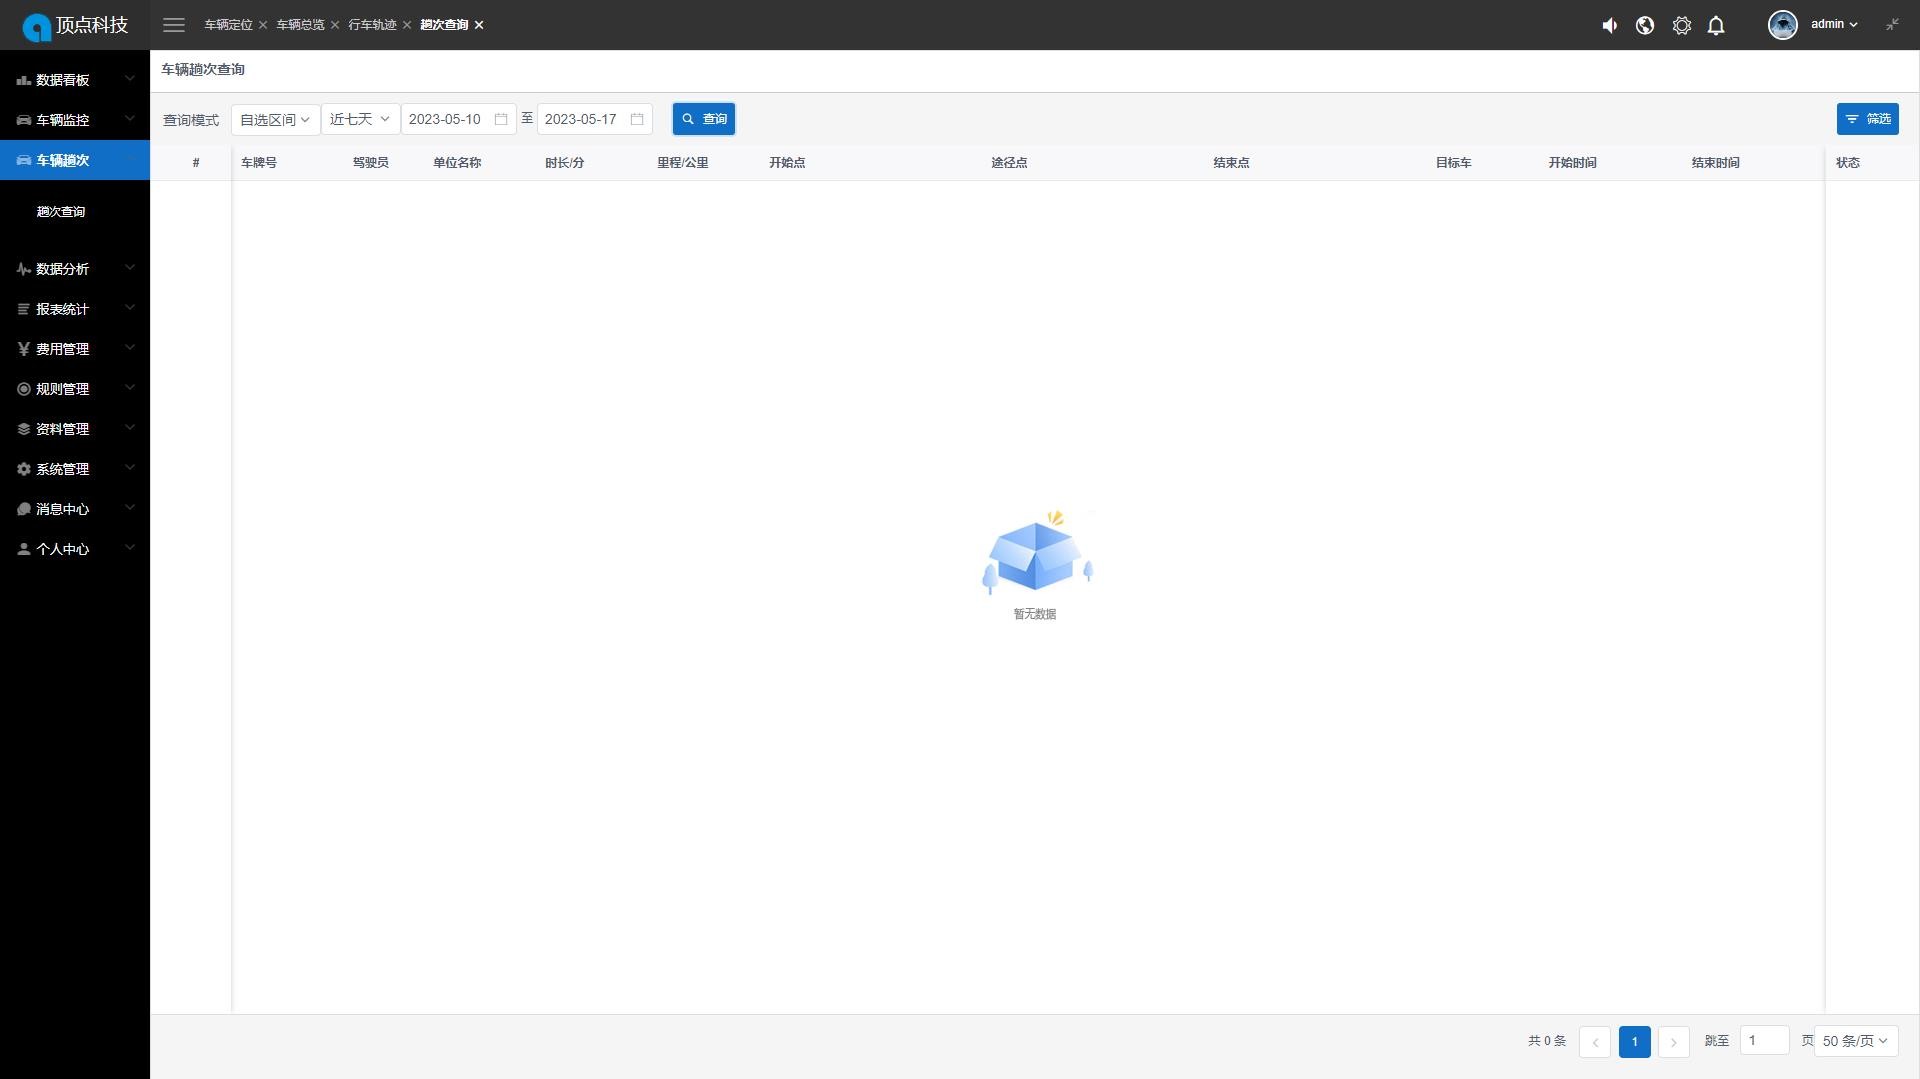Switch to the 车辆总览 tab

coord(300,25)
